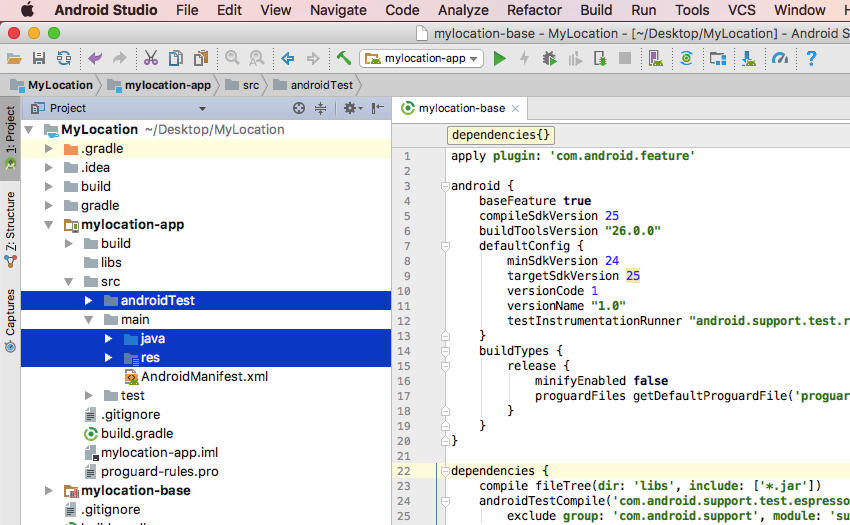850x525 pixels.
Task: Click the src breadcrumb
Action: [242, 85]
